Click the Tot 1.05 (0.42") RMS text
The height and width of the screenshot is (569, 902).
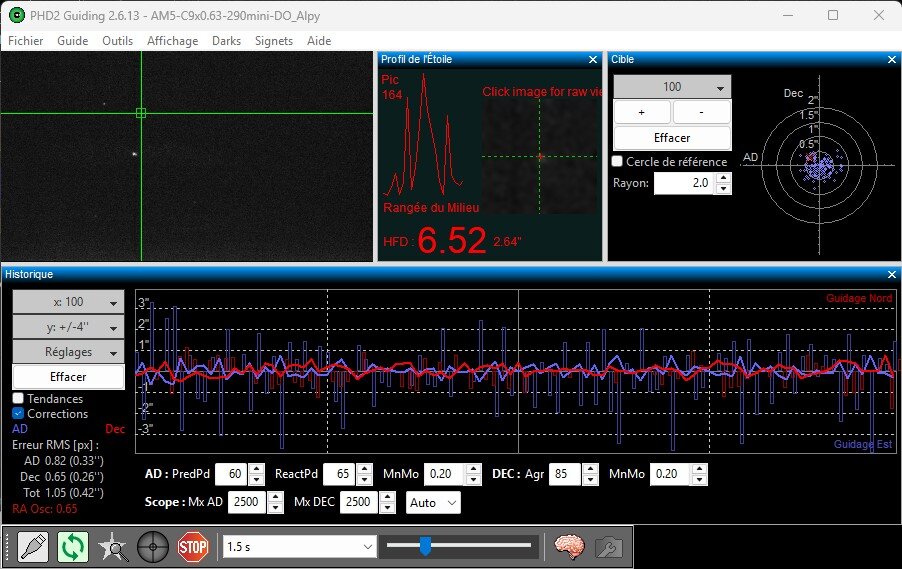pyautogui.click(x=63, y=492)
